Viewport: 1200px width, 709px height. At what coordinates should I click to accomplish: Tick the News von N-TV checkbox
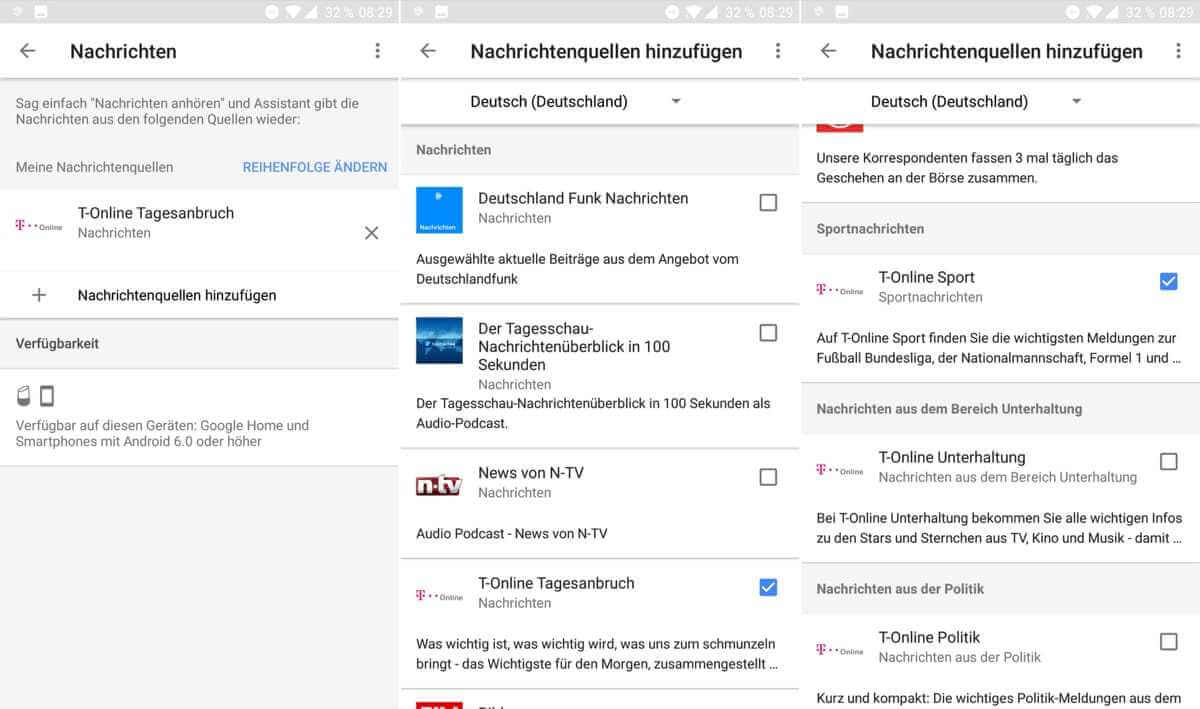[768, 477]
